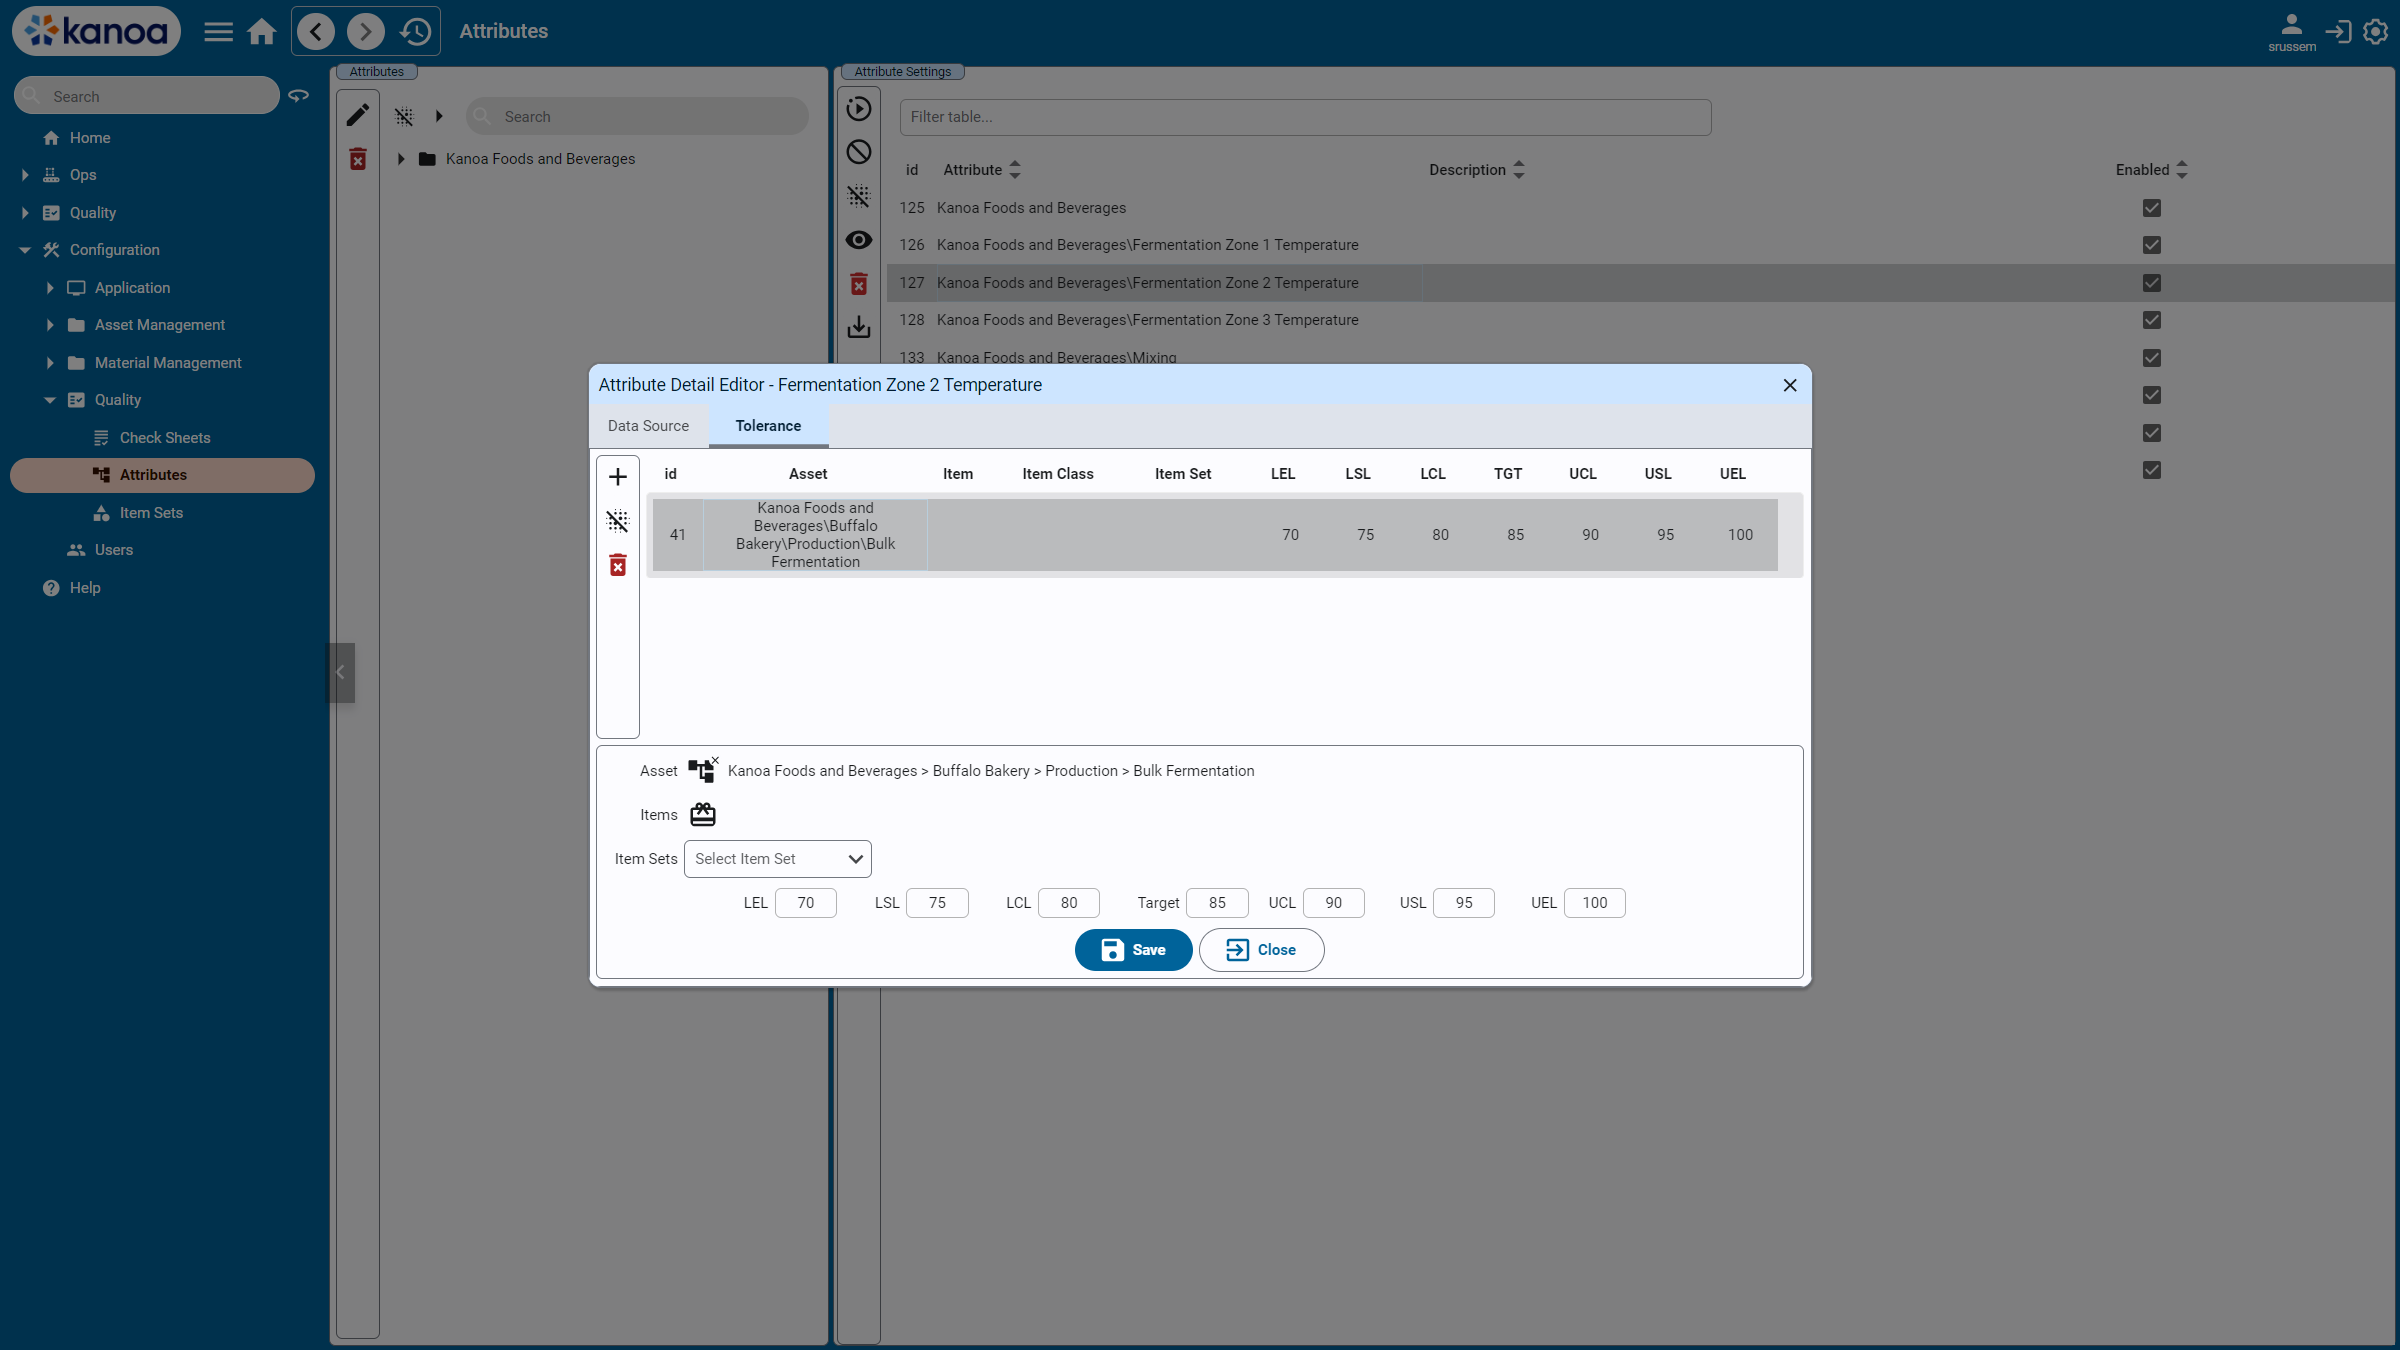Save the tolerance settings
This screenshot has height=1350, width=2400.
1133,950
